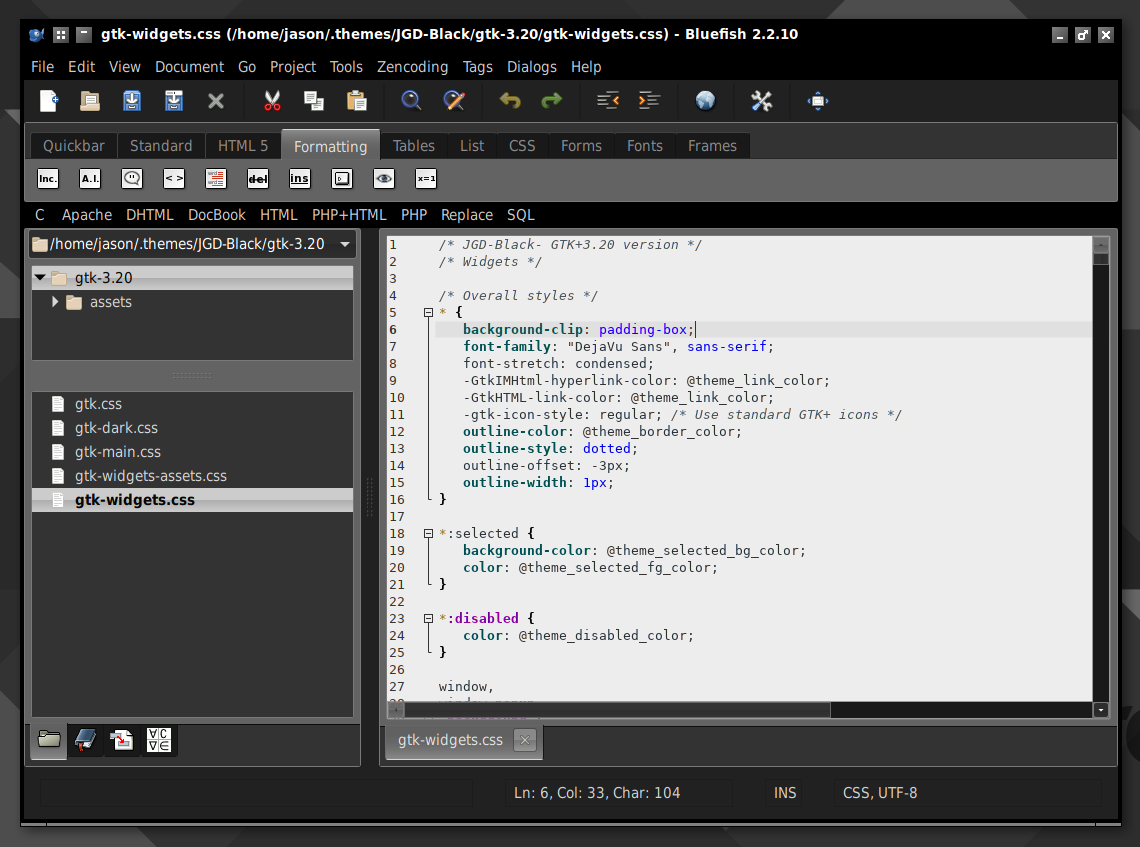Close the current document with the X toolbar icon

216,101
